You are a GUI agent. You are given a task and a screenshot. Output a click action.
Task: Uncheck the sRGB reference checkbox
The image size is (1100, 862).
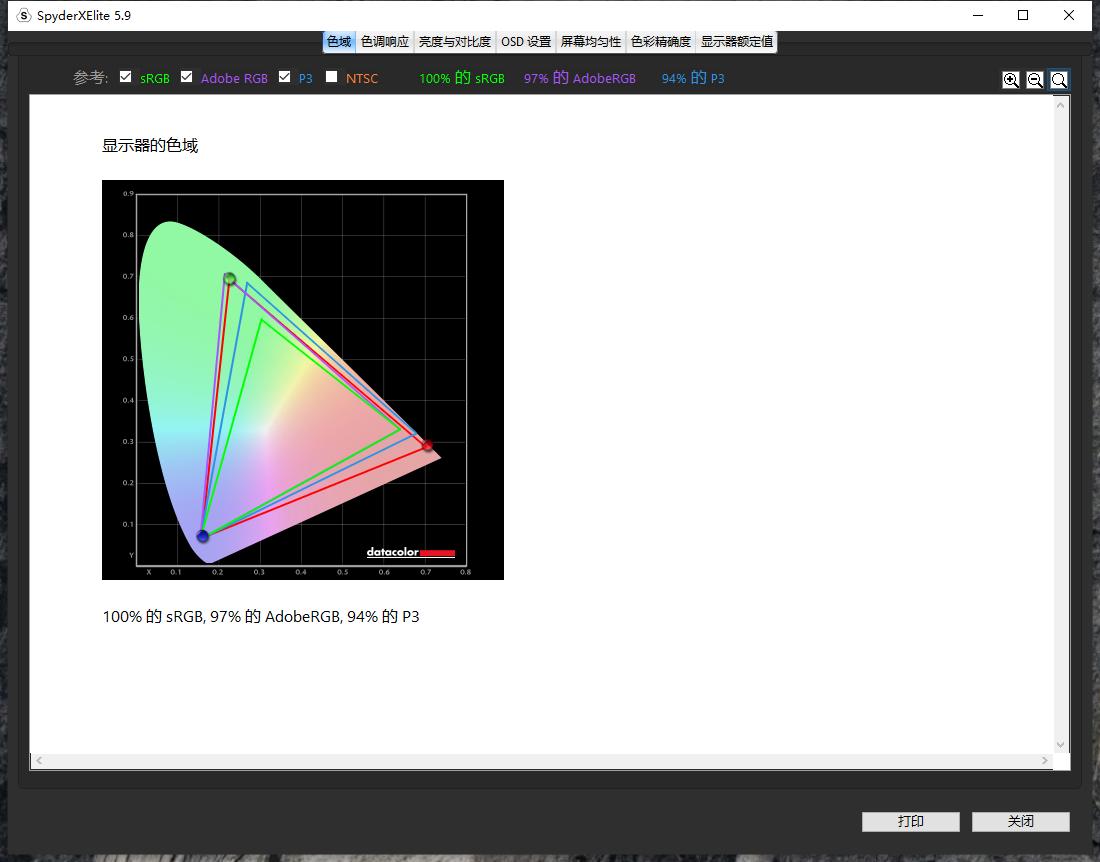pyautogui.click(x=126, y=77)
